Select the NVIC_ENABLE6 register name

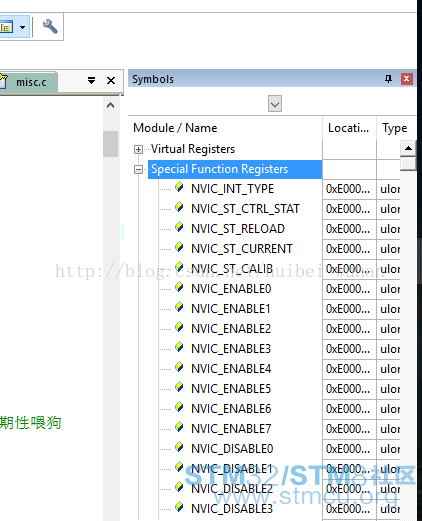click(x=231, y=409)
